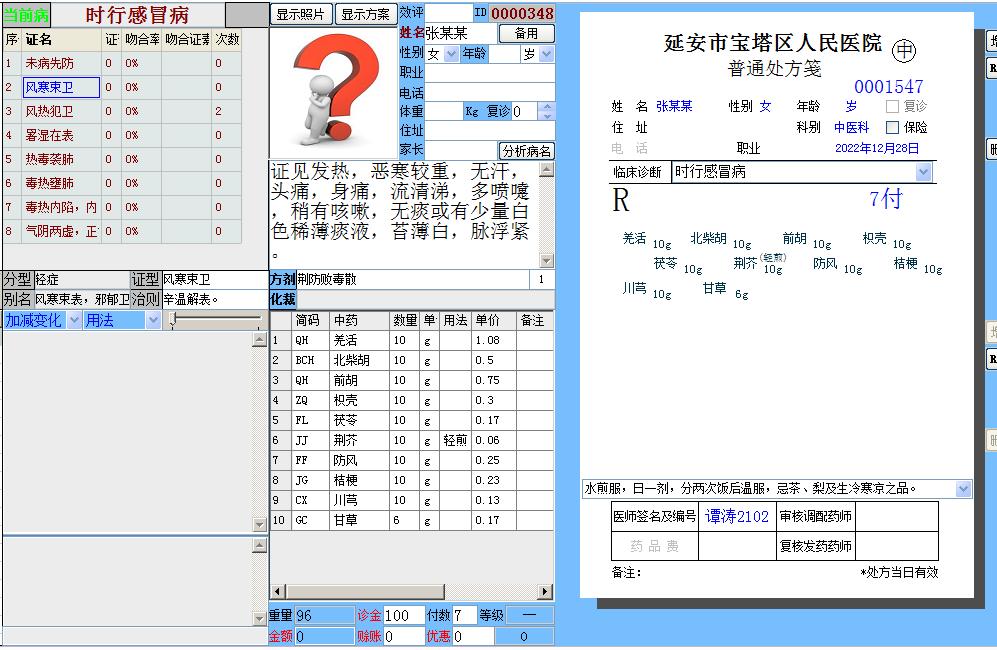The image size is (997, 650).
Task: Increase 复诊 count with the up arrow
Action: click(545, 106)
